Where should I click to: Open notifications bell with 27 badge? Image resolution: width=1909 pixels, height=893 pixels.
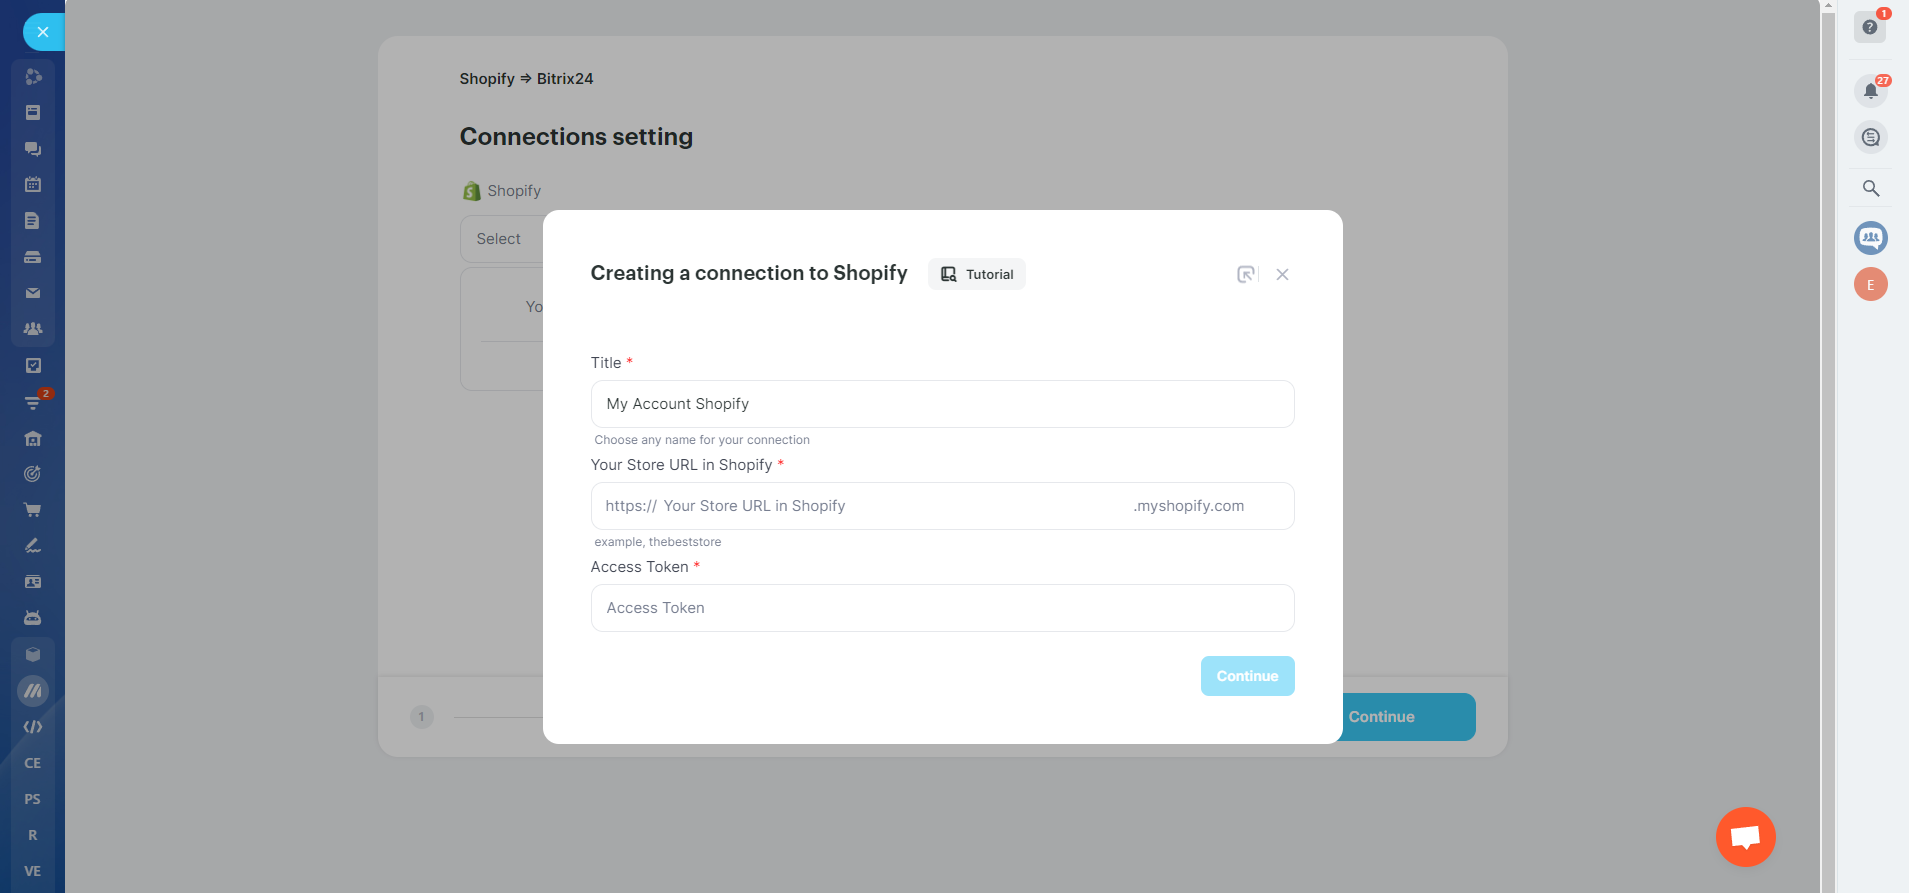pos(1870,91)
